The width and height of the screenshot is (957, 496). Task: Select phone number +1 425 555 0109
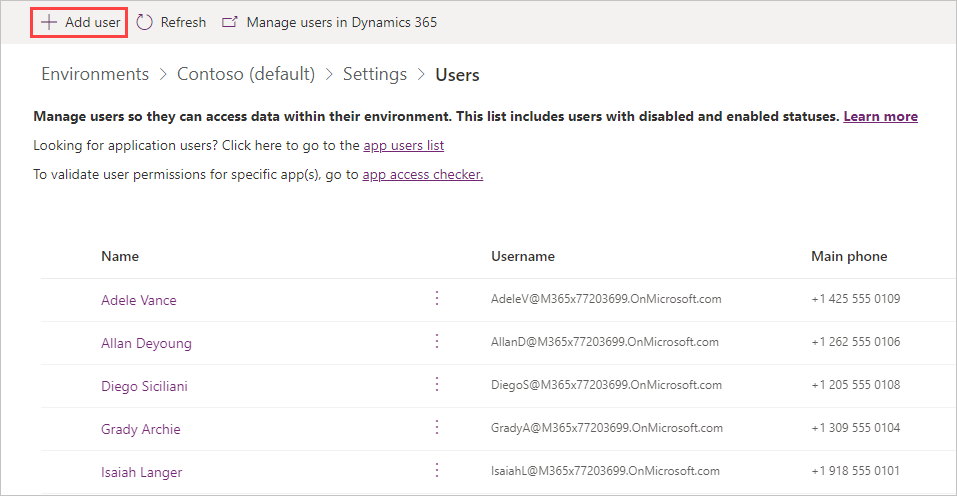pos(856,299)
